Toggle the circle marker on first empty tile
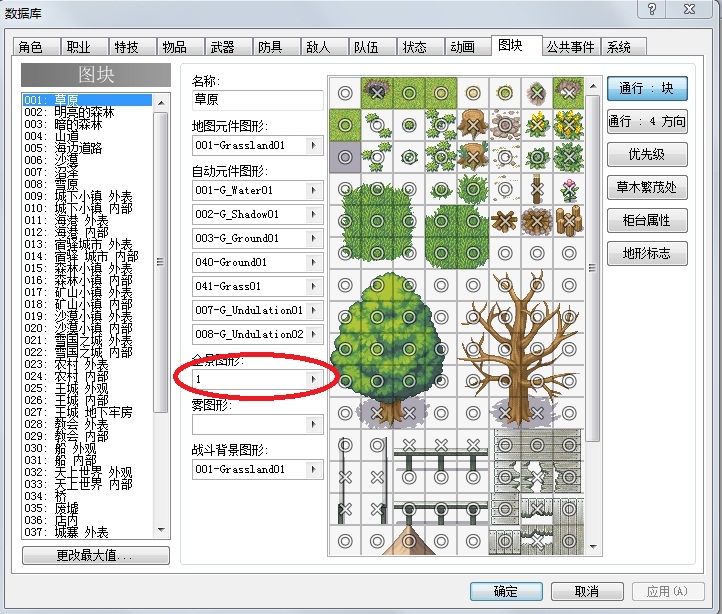722x614 pixels. (345, 93)
